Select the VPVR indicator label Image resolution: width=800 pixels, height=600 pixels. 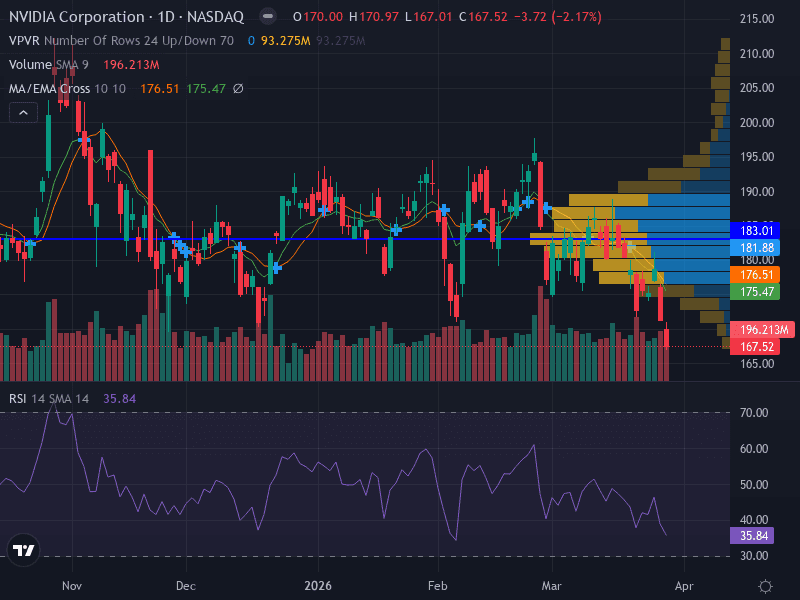click(24, 41)
